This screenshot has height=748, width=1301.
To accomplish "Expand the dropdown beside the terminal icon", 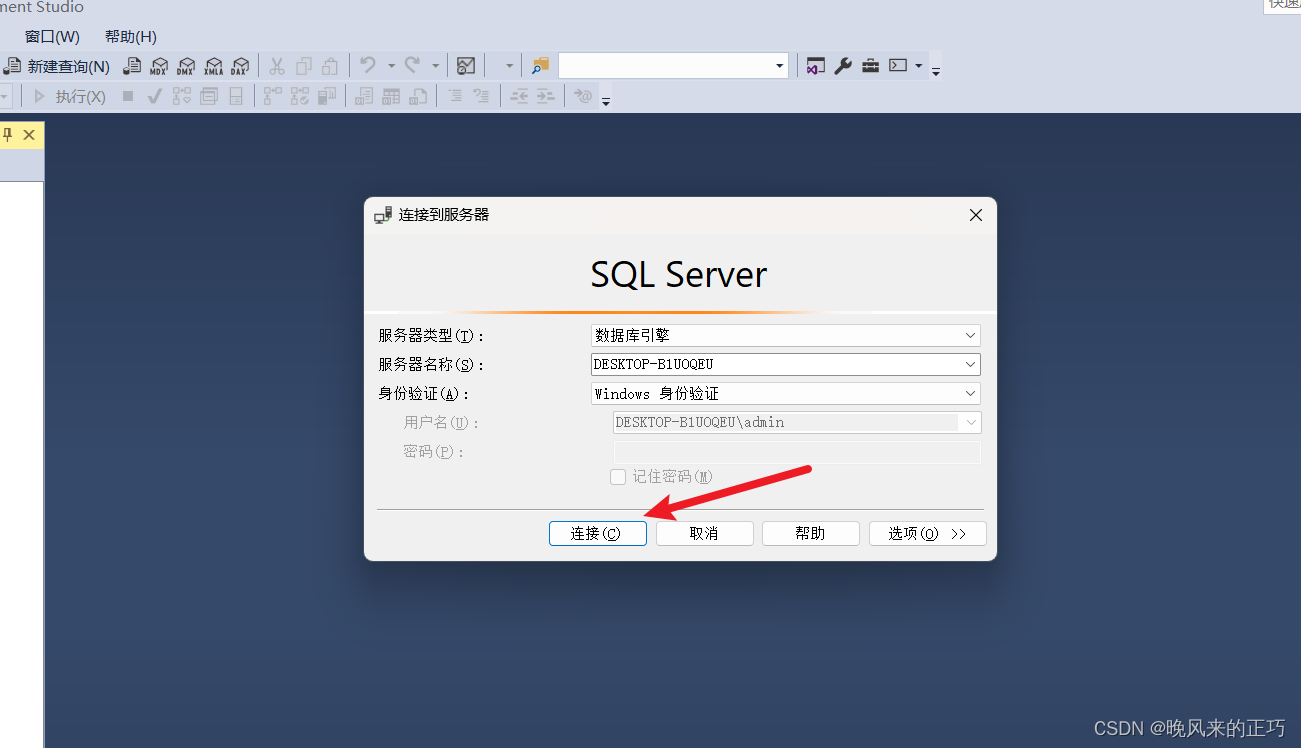I will (918, 66).
